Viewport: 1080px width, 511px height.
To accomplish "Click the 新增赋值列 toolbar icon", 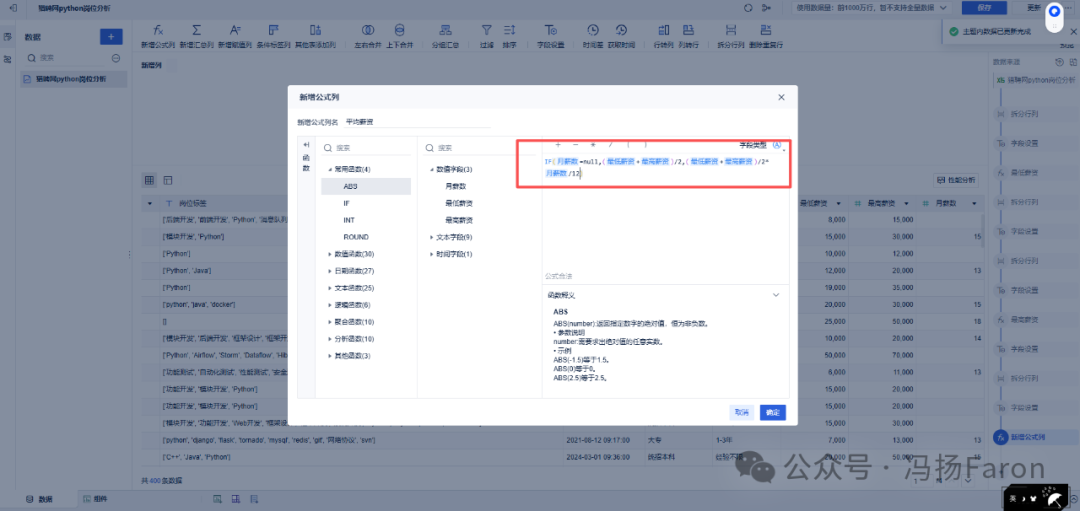I will 235,30.
